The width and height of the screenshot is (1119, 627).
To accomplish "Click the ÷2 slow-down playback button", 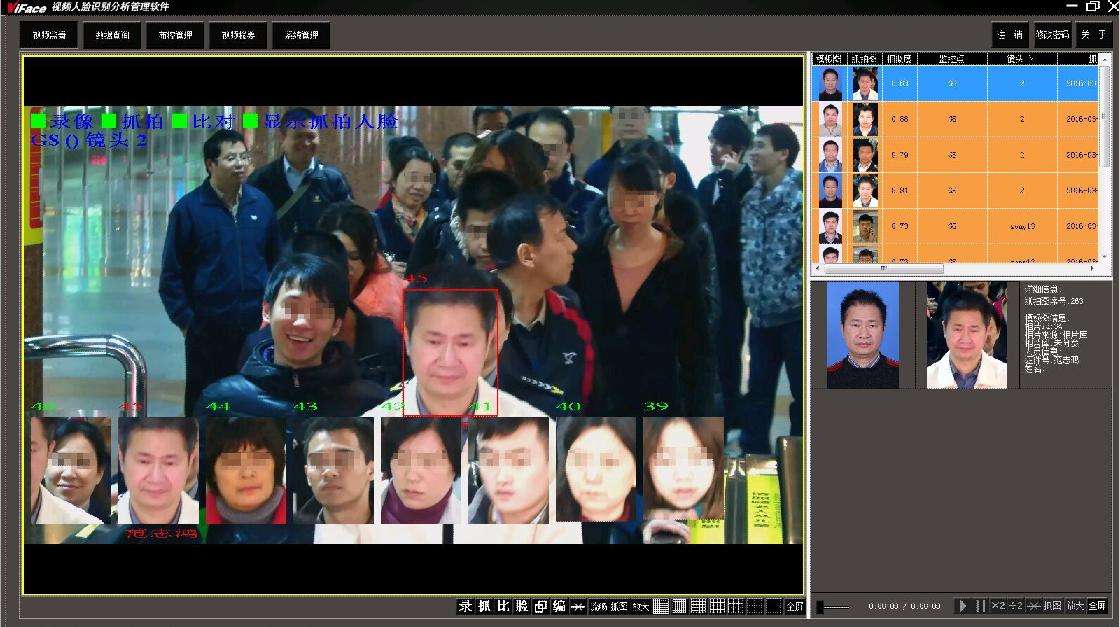I will pyautogui.click(x=1016, y=606).
